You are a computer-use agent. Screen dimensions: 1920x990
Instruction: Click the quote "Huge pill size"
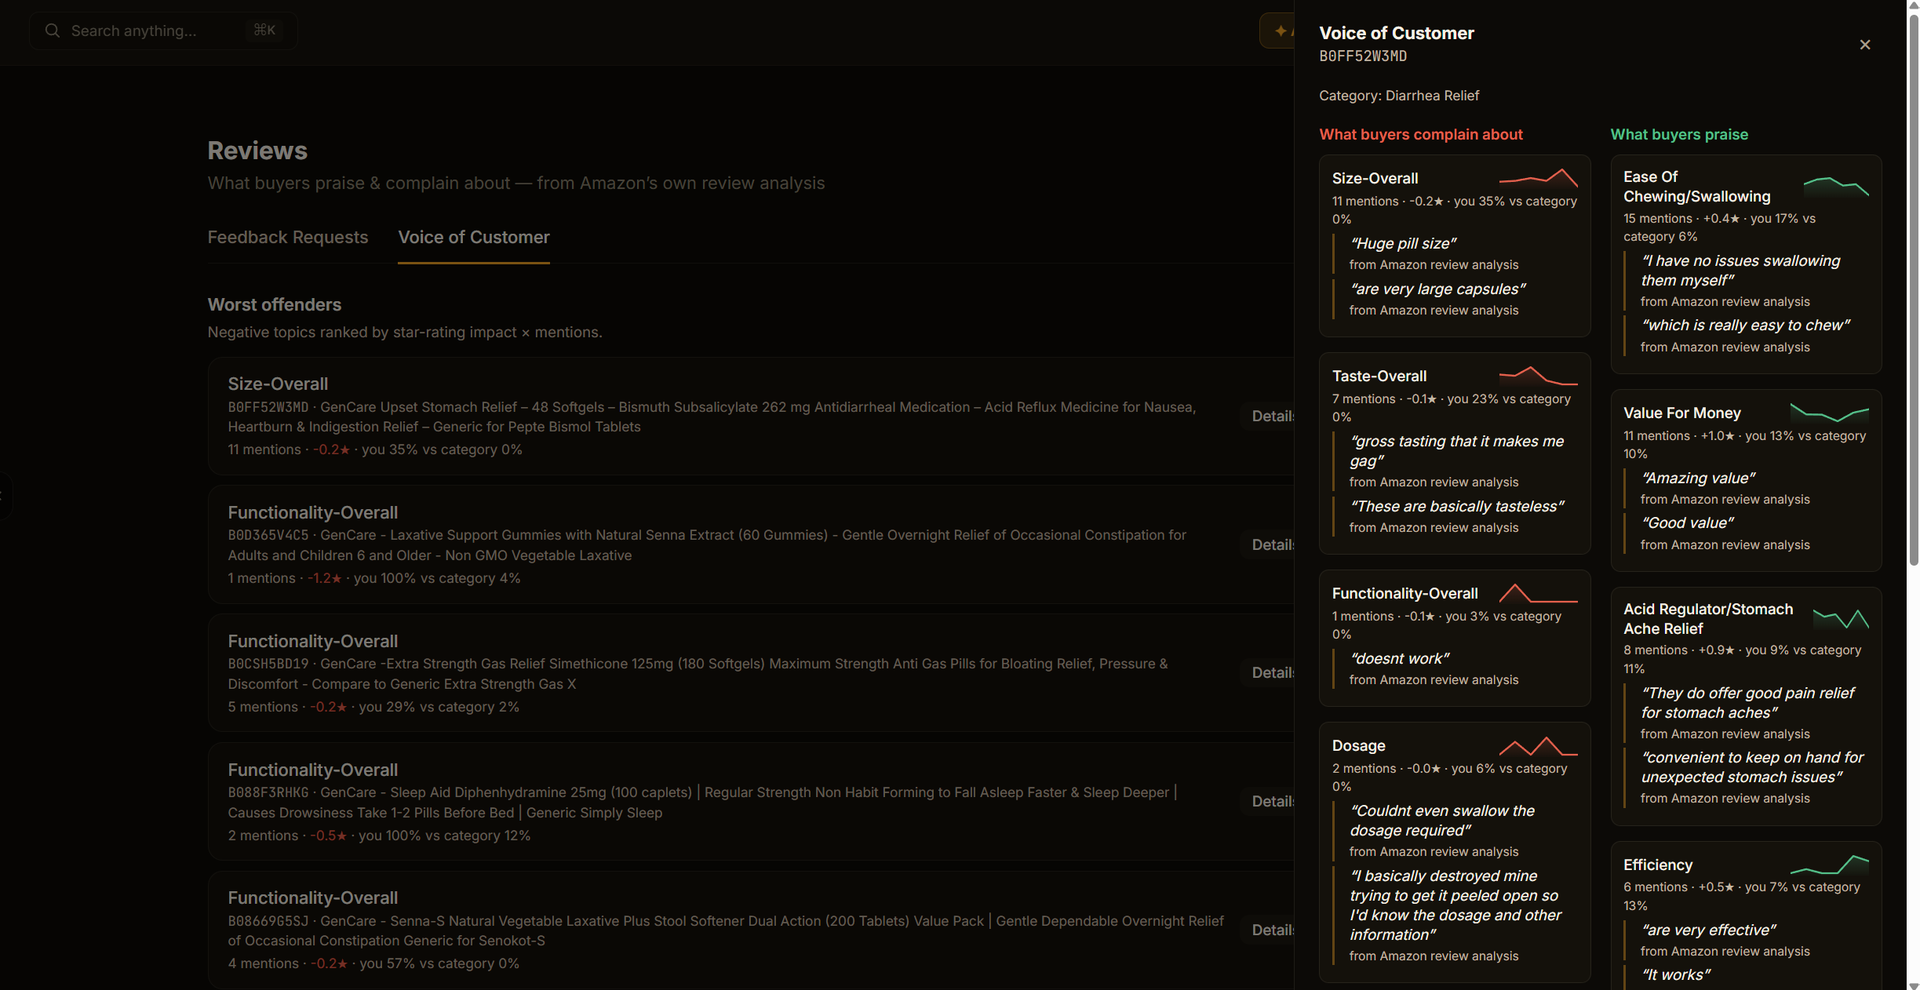coord(1403,244)
